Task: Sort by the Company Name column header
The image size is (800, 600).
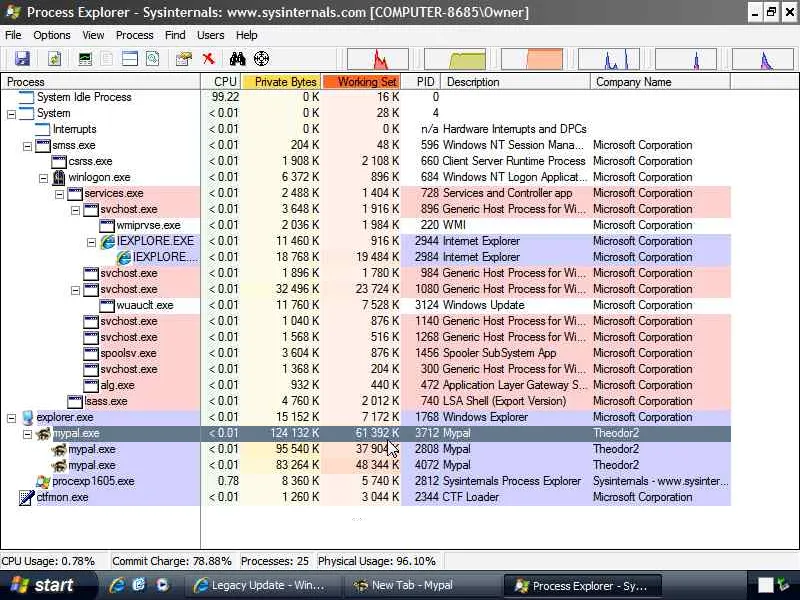Action: pos(660,82)
